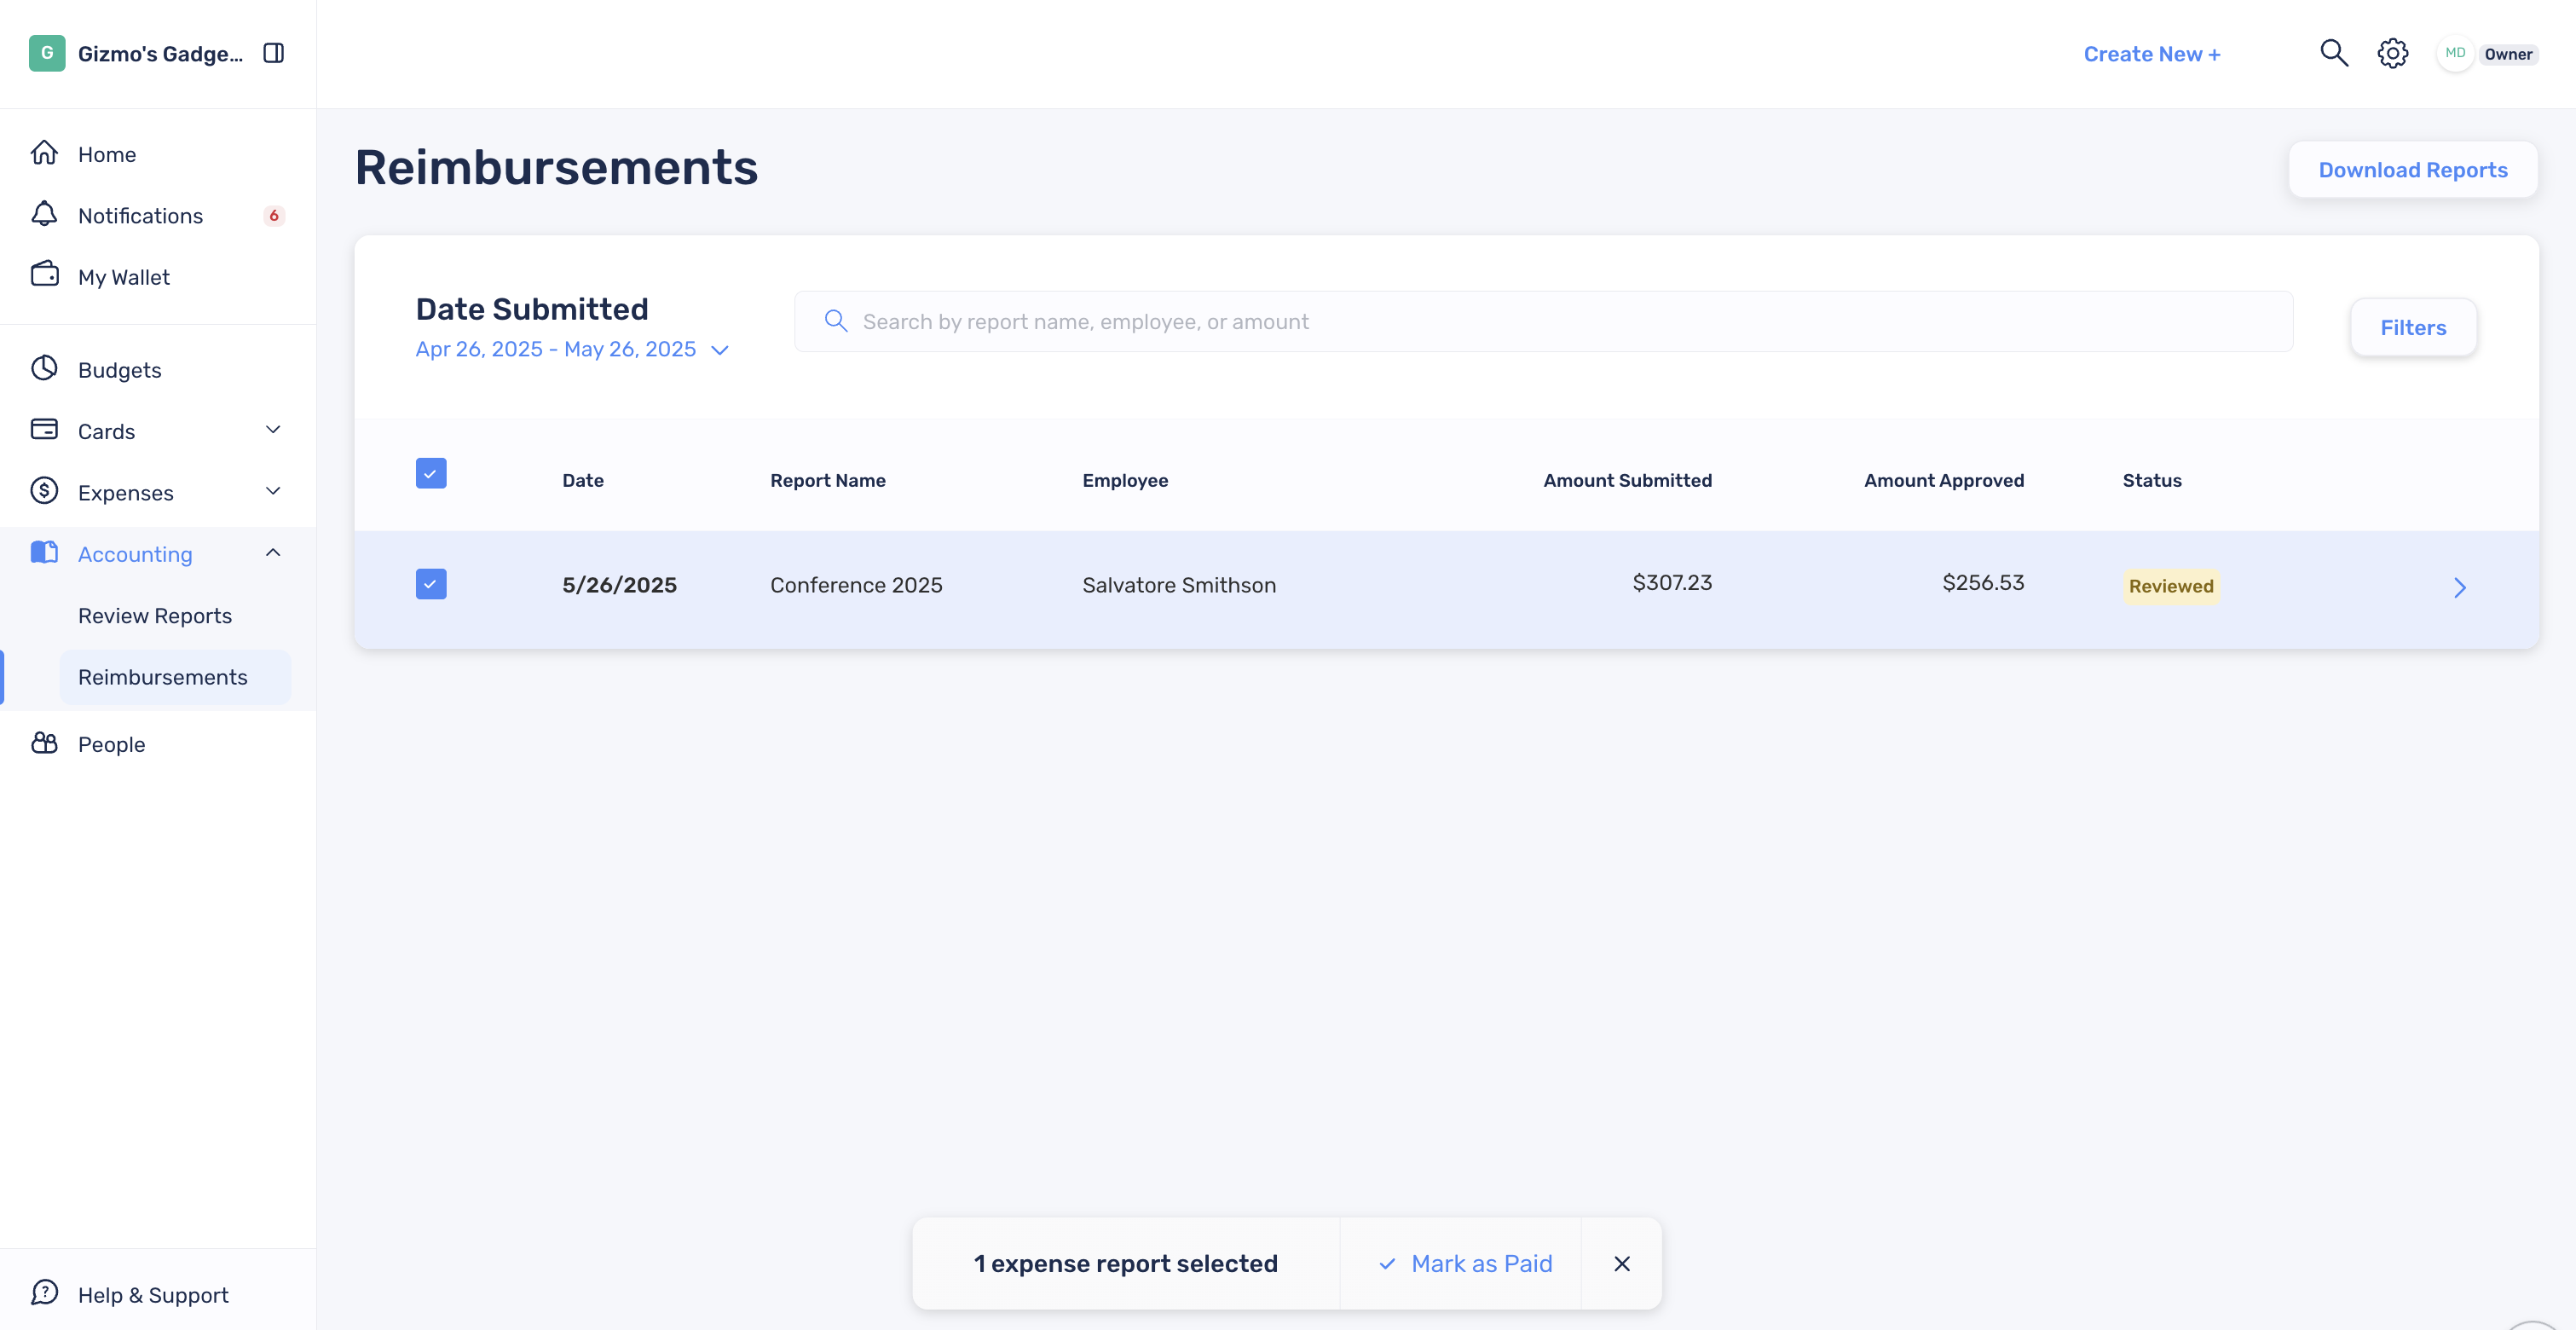
Task: Click the People group icon
Action: coord(45,743)
